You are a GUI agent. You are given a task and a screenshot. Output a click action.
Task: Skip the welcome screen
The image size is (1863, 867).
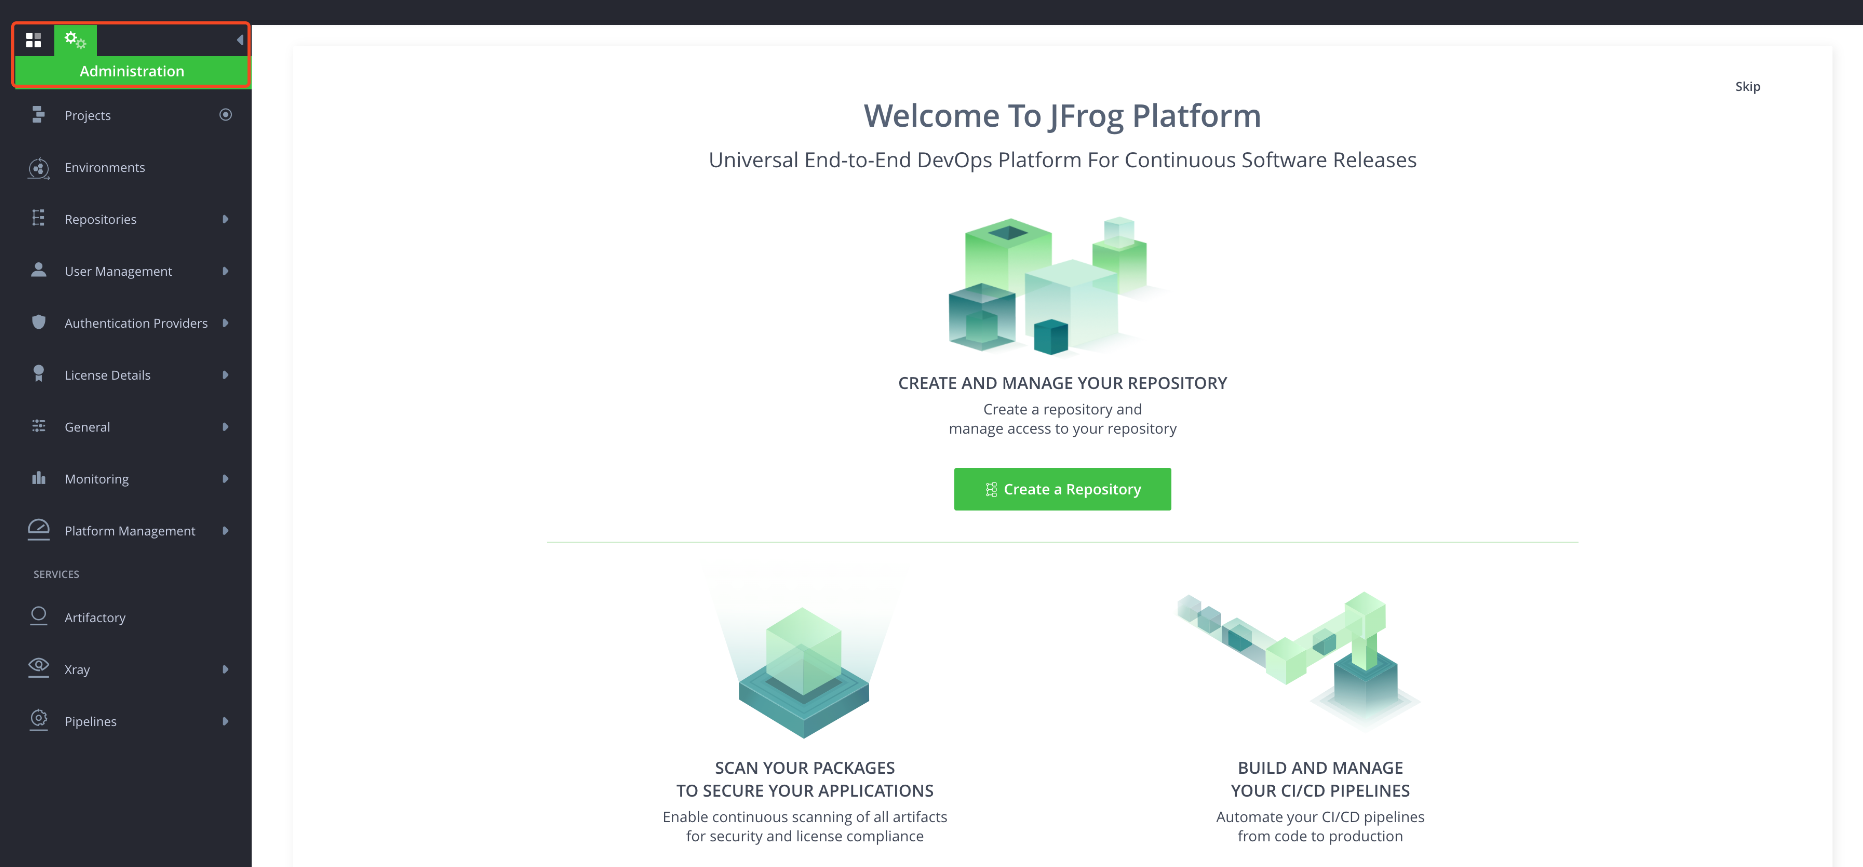[1748, 87]
